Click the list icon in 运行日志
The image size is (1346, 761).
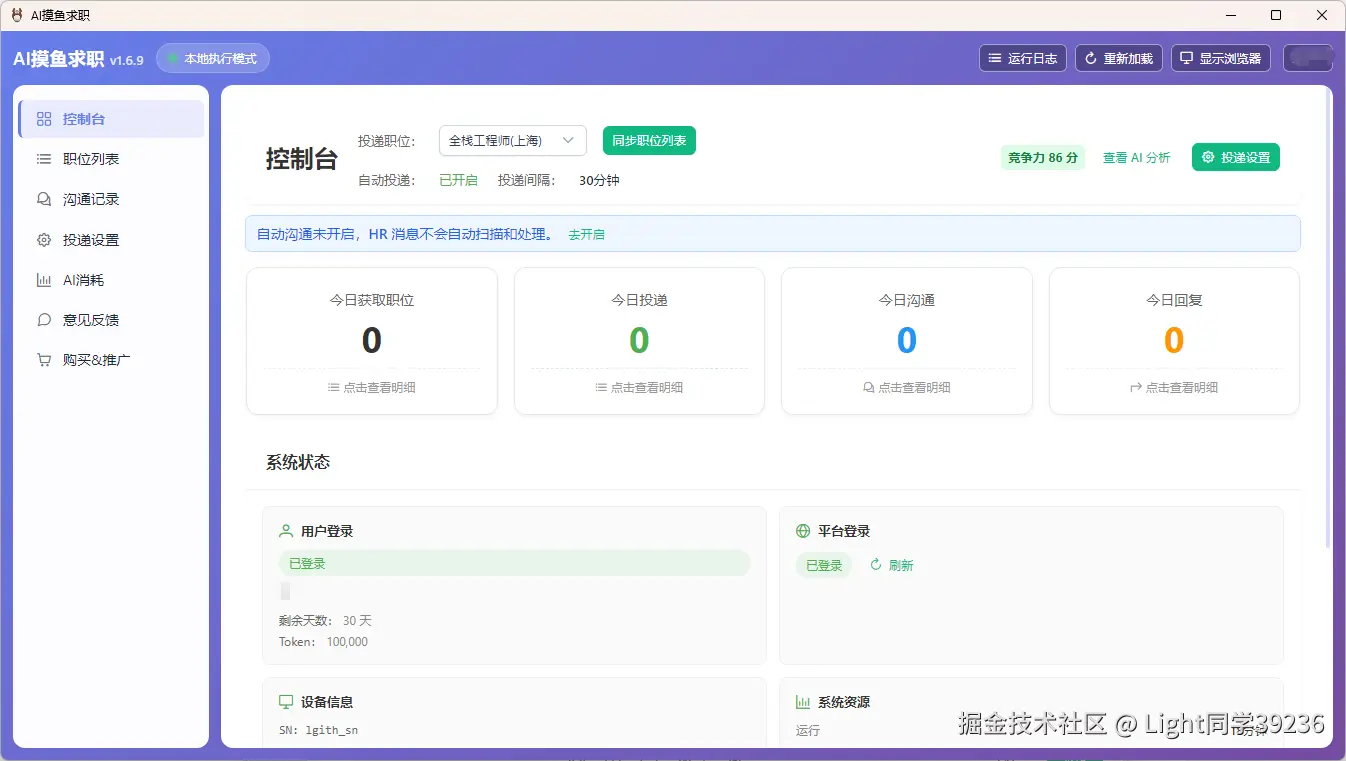pos(995,58)
